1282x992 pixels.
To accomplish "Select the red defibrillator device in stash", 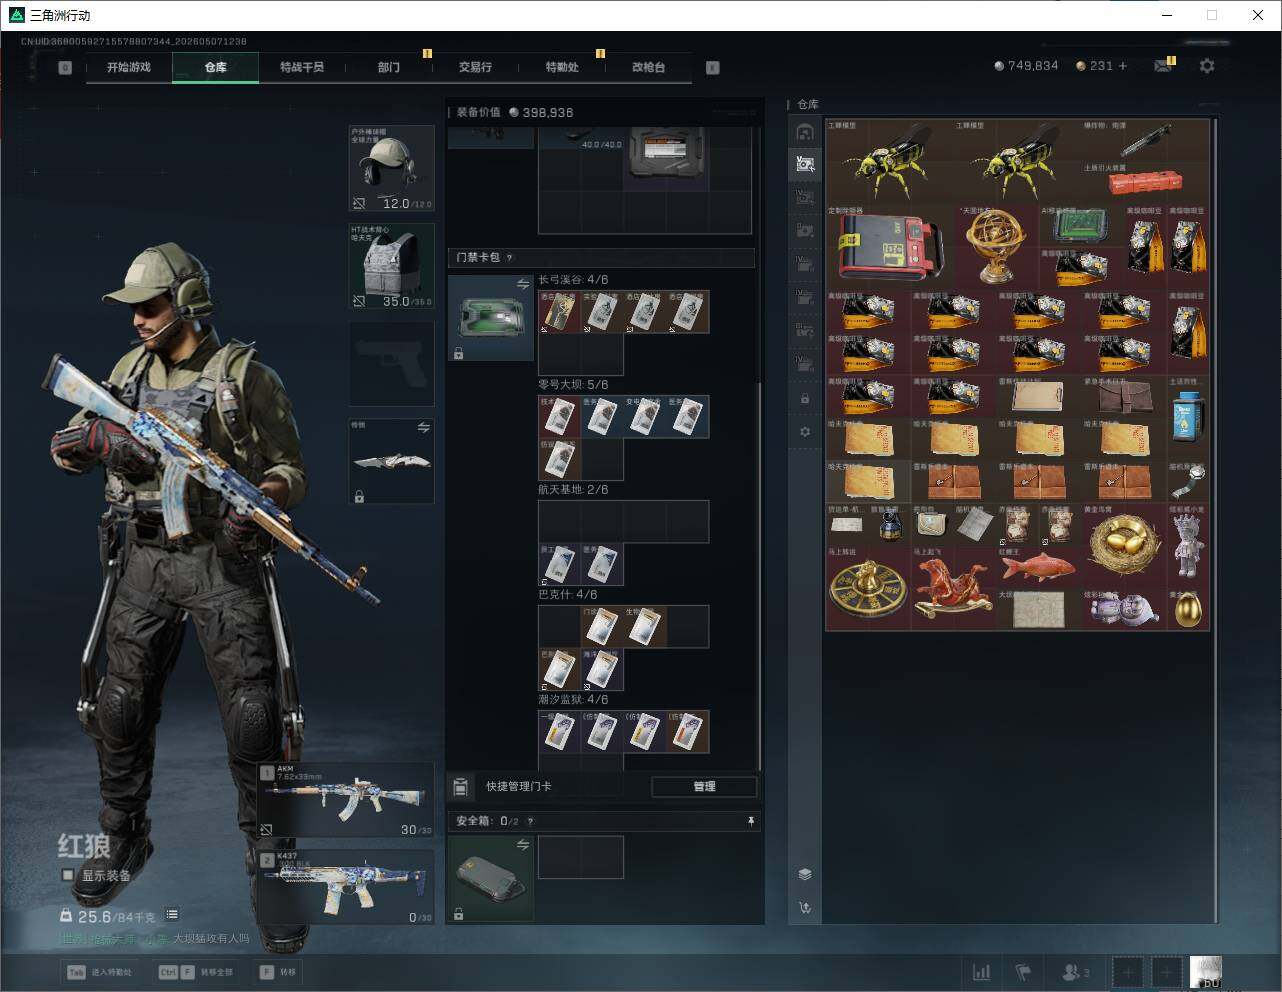I will click(x=890, y=247).
